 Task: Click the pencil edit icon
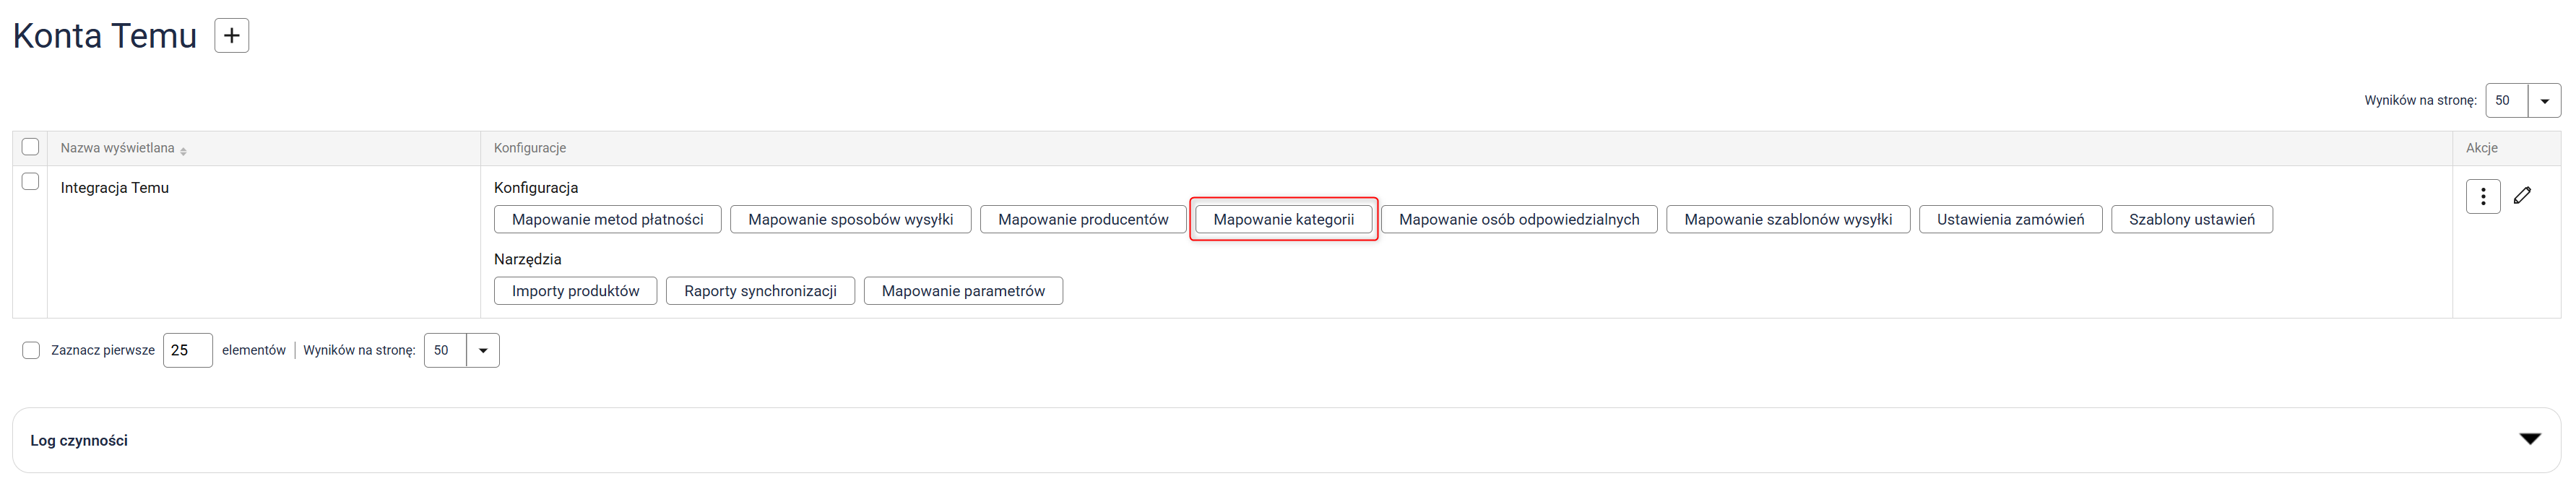pyautogui.click(x=2522, y=196)
